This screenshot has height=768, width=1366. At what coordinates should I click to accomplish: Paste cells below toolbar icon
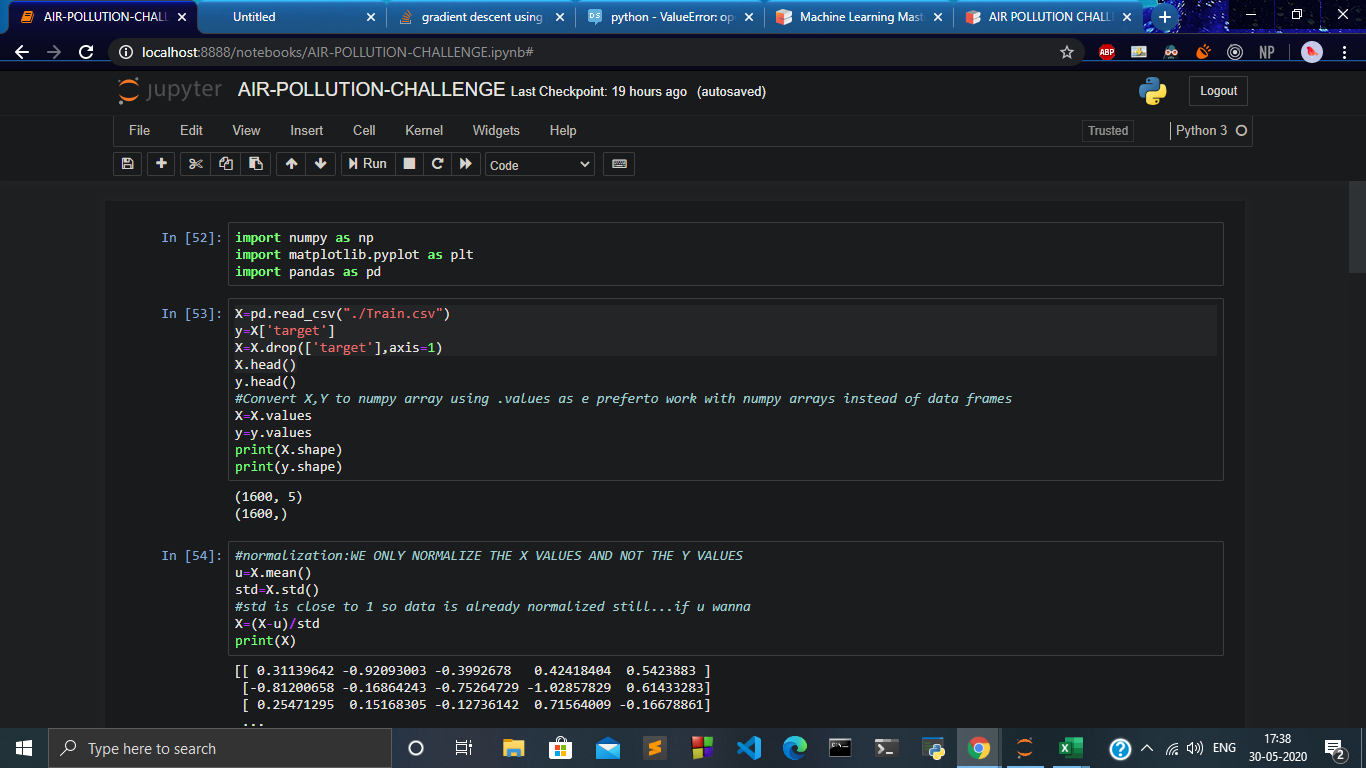click(256, 164)
